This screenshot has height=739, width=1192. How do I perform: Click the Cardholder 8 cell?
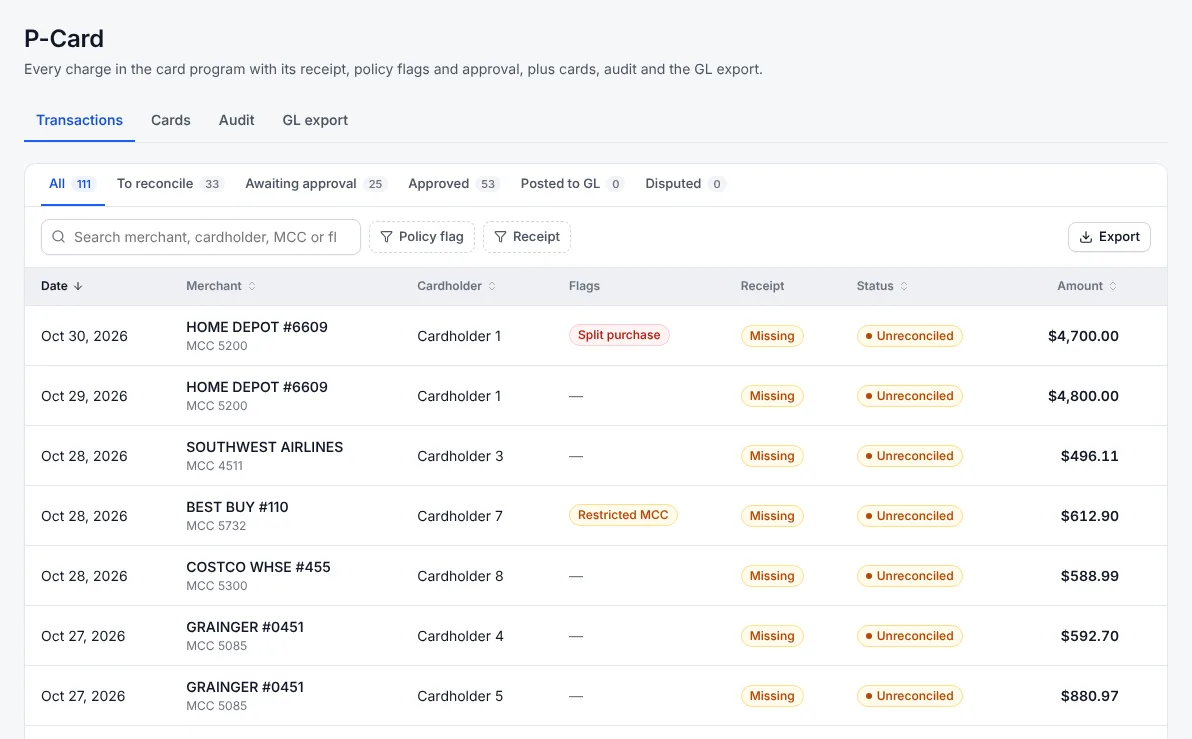pyautogui.click(x=460, y=576)
